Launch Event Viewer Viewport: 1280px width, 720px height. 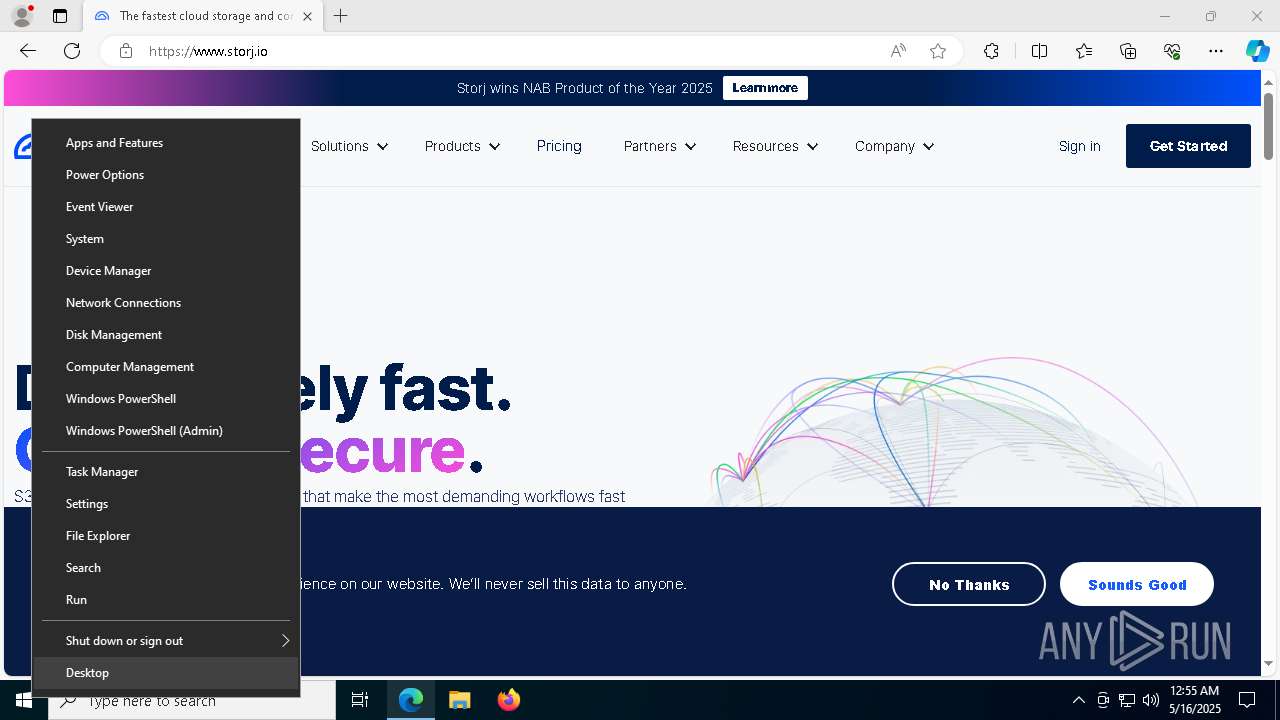pos(166,207)
